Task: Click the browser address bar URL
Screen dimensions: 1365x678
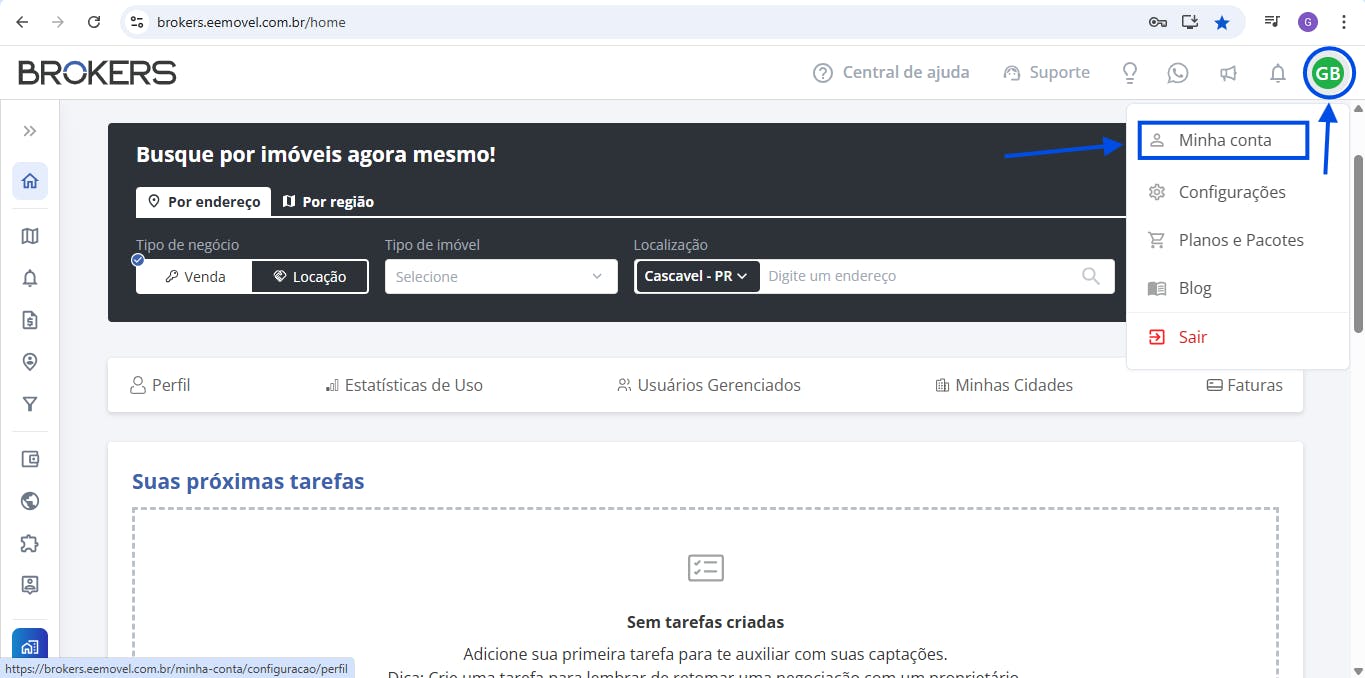Action: (251, 22)
